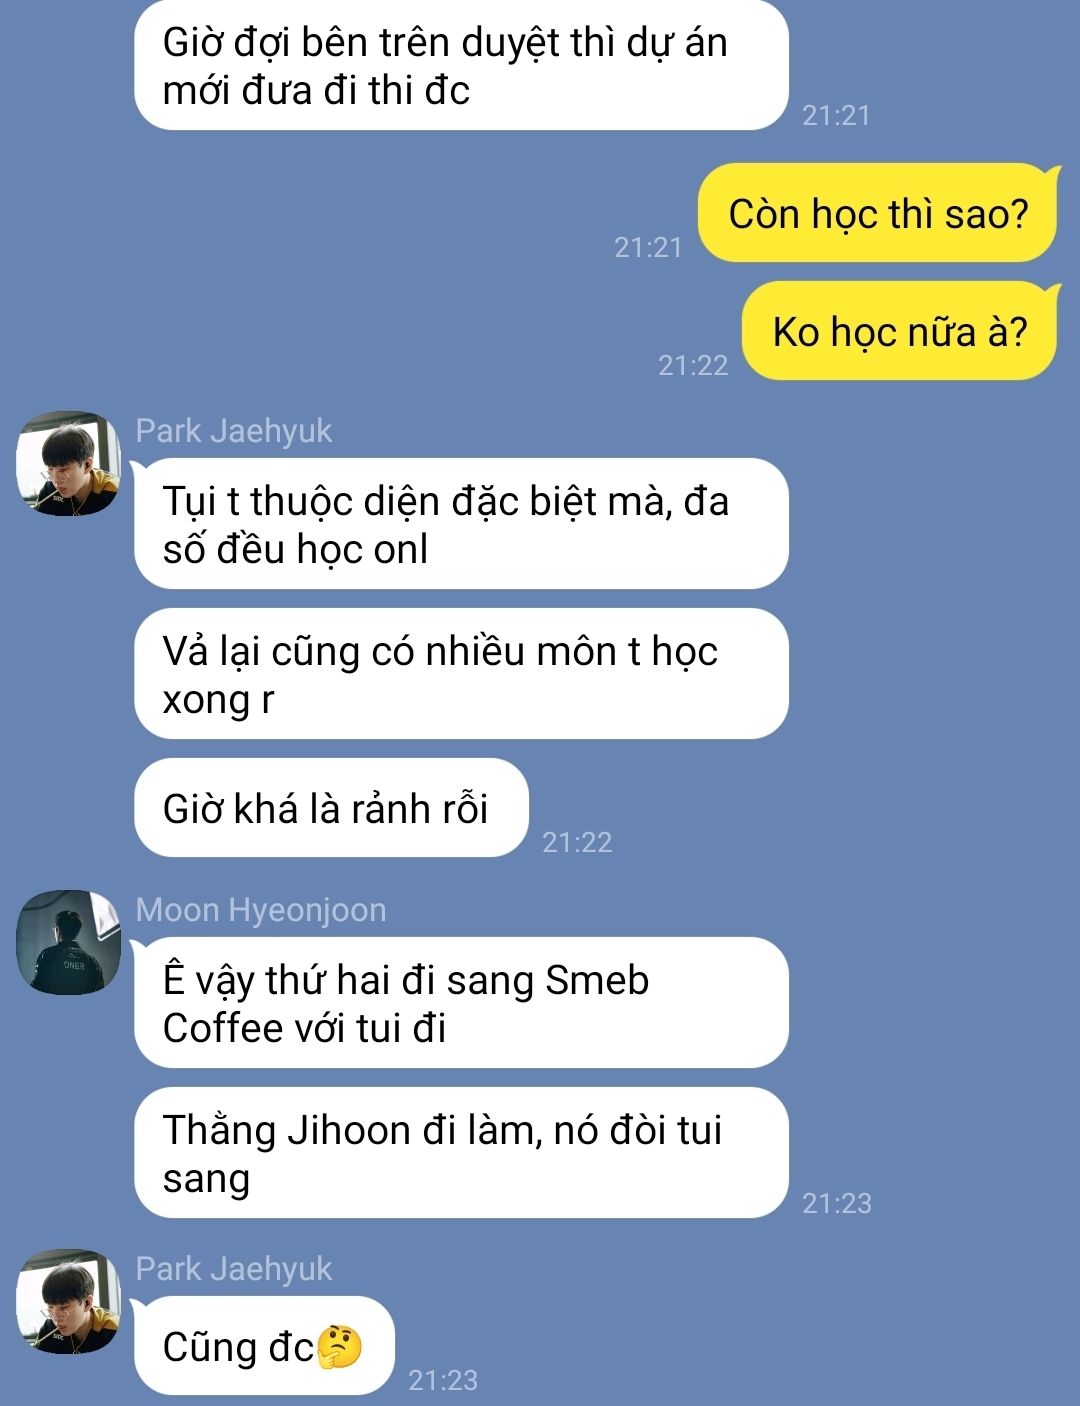Tap the 'Còn học thì sao?' yellow bubble
Screen dimensions: 1080x1406
coord(877,214)
